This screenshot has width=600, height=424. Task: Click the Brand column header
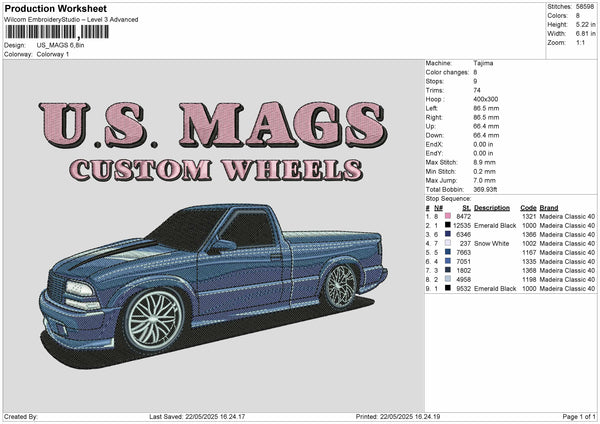549,208
